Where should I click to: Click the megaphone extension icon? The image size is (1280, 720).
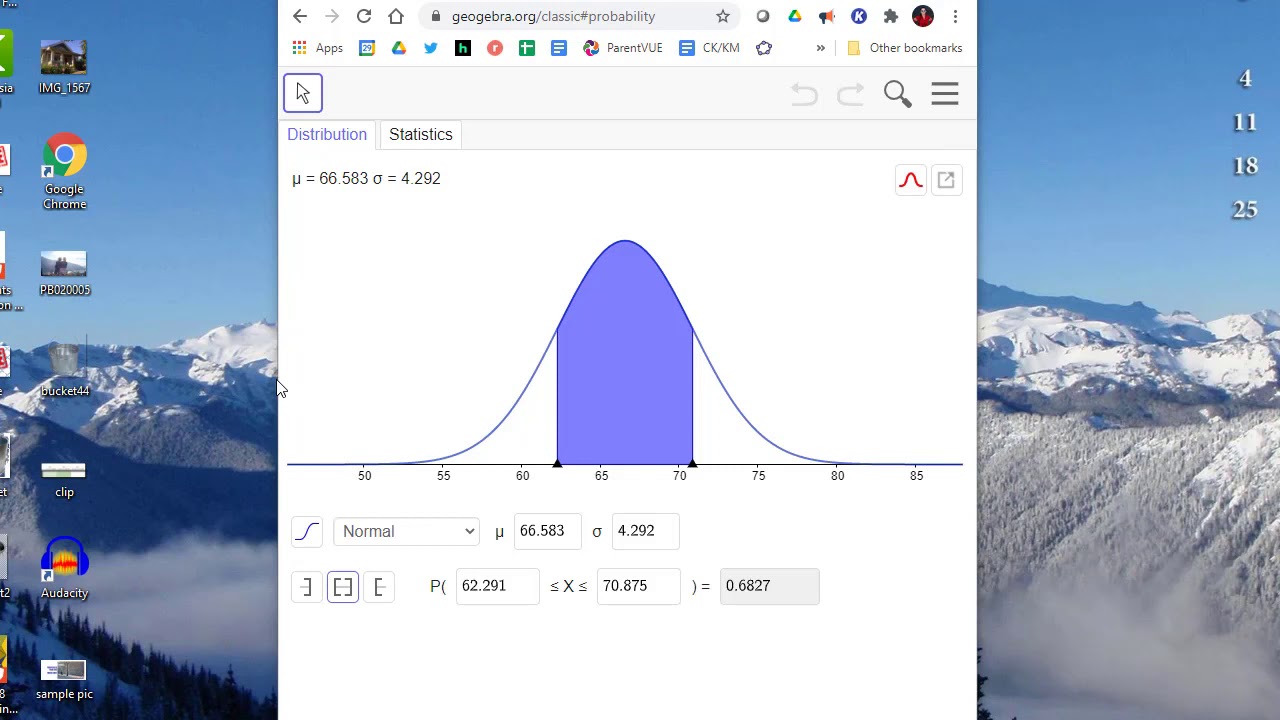(x=827, y=16)
